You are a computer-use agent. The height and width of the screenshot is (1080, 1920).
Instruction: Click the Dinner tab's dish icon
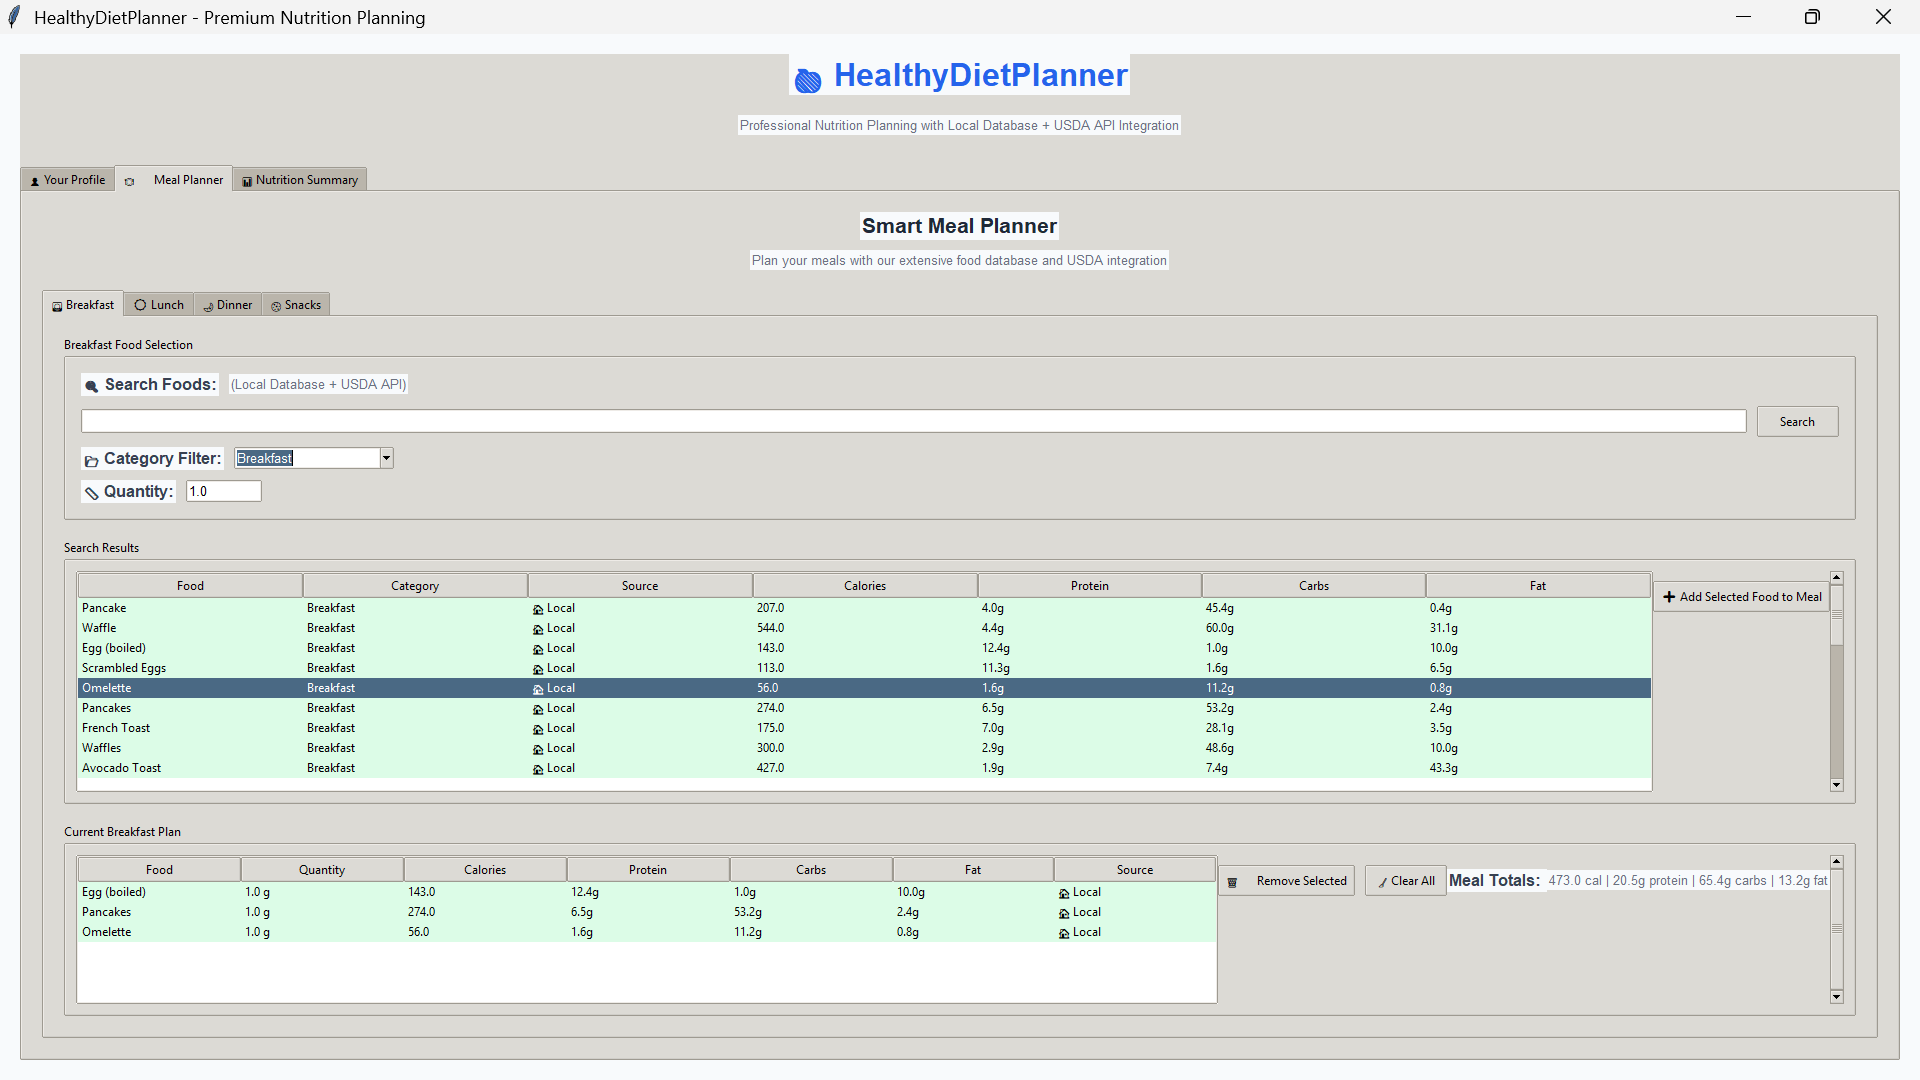[208, 306]
